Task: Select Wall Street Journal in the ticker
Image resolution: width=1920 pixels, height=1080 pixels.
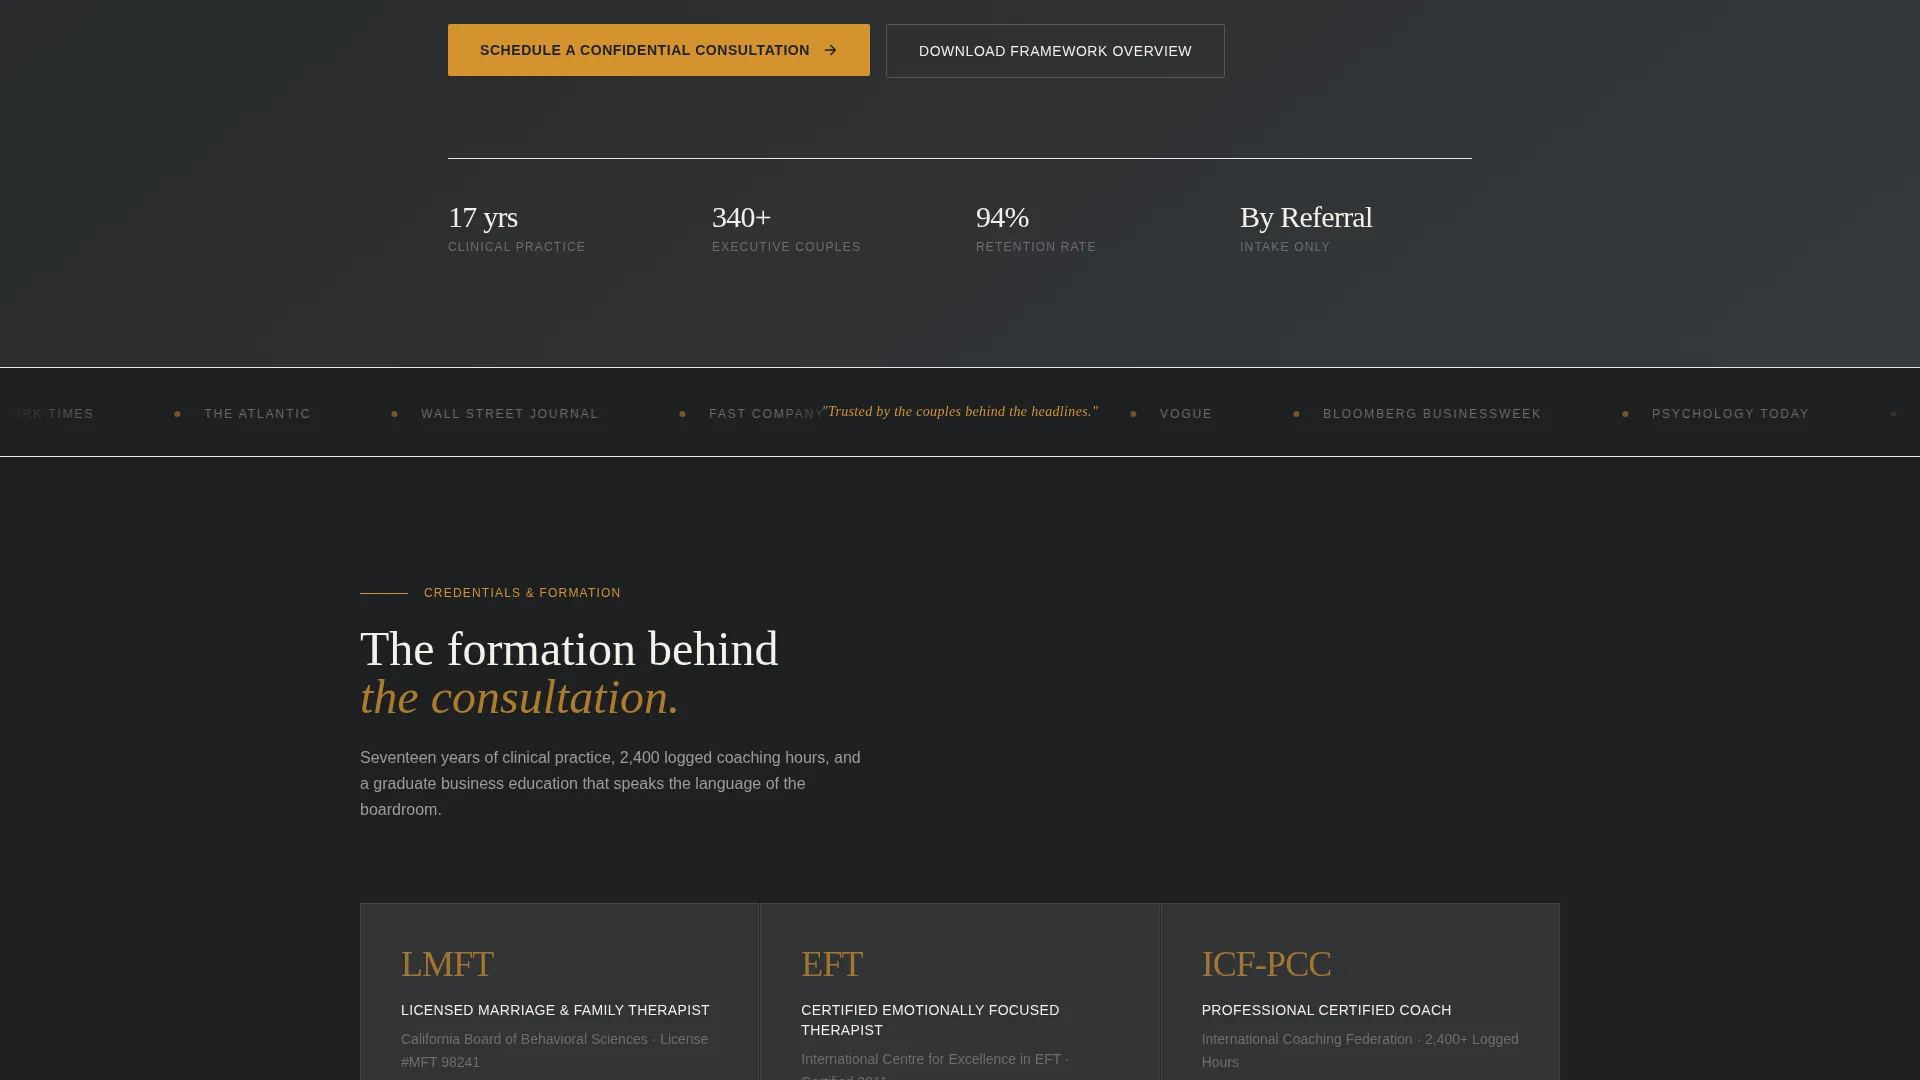Action: click(x=510, y=414)
